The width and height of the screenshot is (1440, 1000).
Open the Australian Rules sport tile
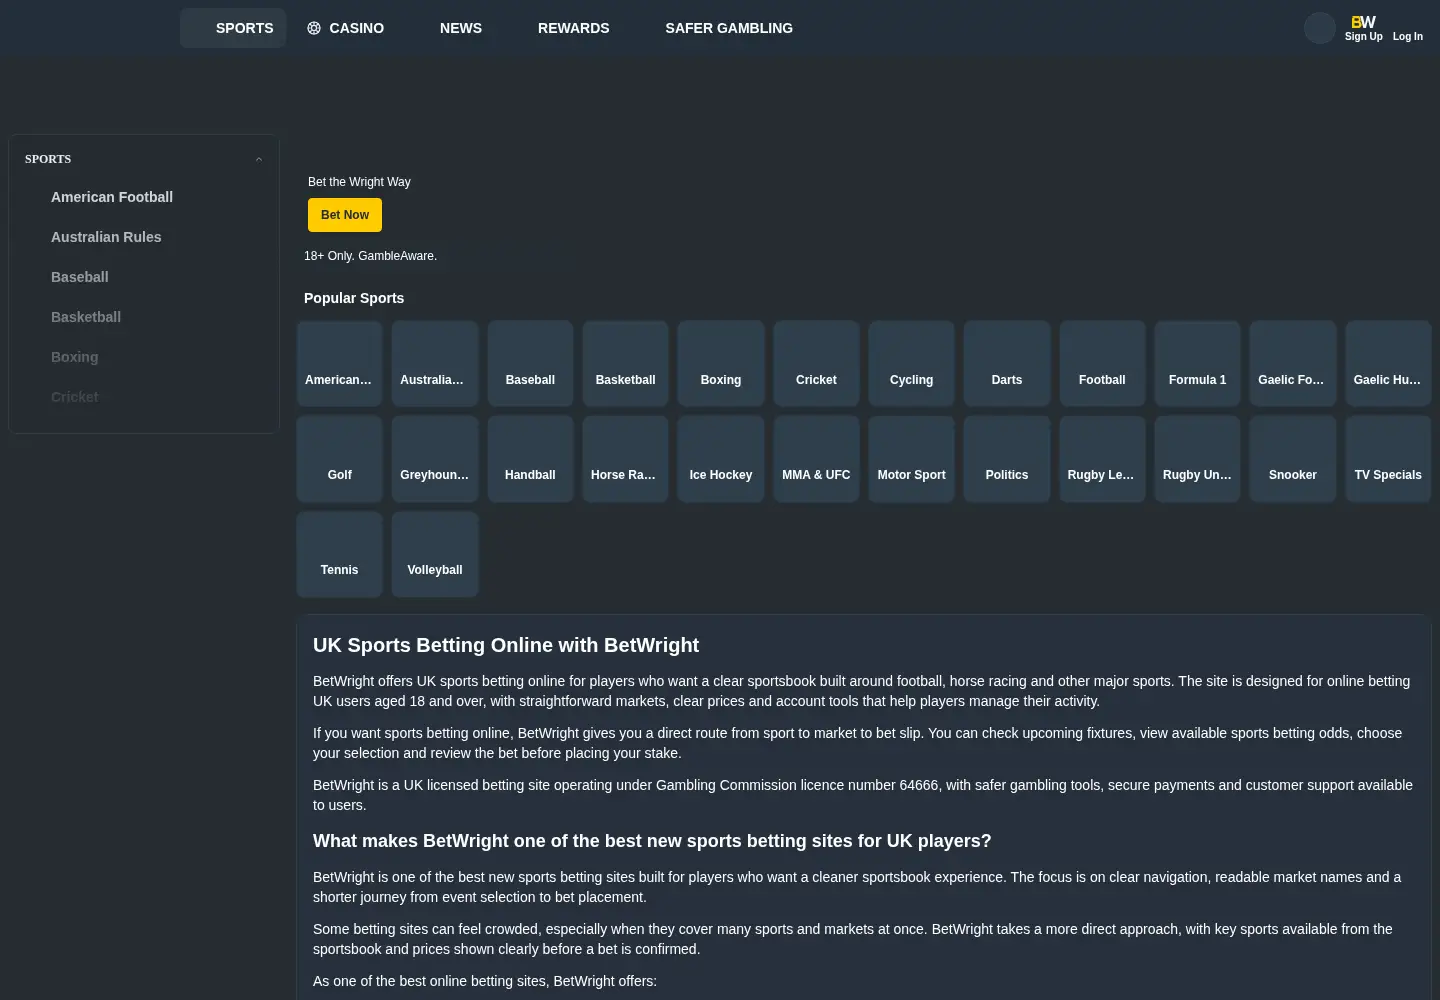(435, 363)
